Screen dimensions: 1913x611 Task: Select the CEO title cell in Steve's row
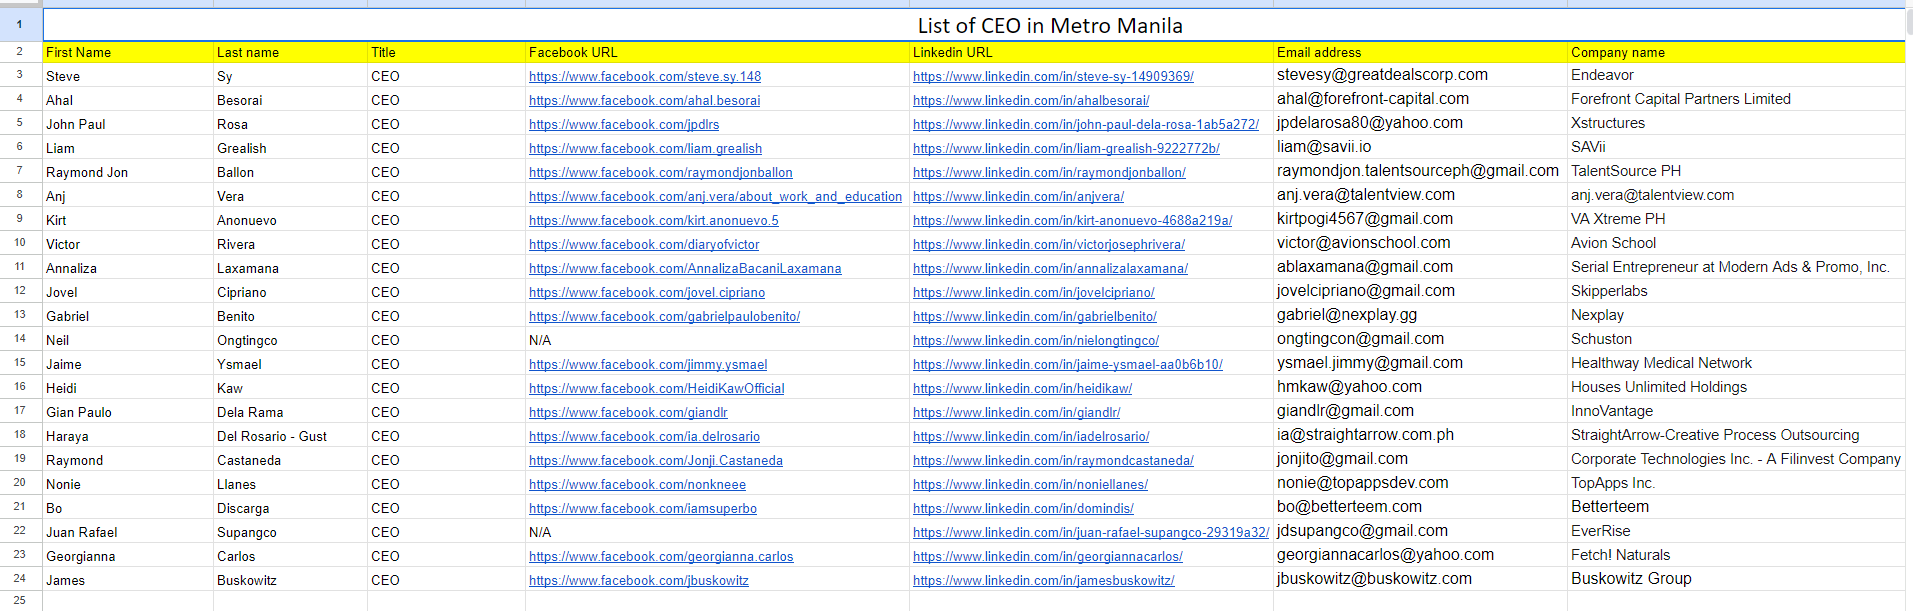[x=446, y=76]
